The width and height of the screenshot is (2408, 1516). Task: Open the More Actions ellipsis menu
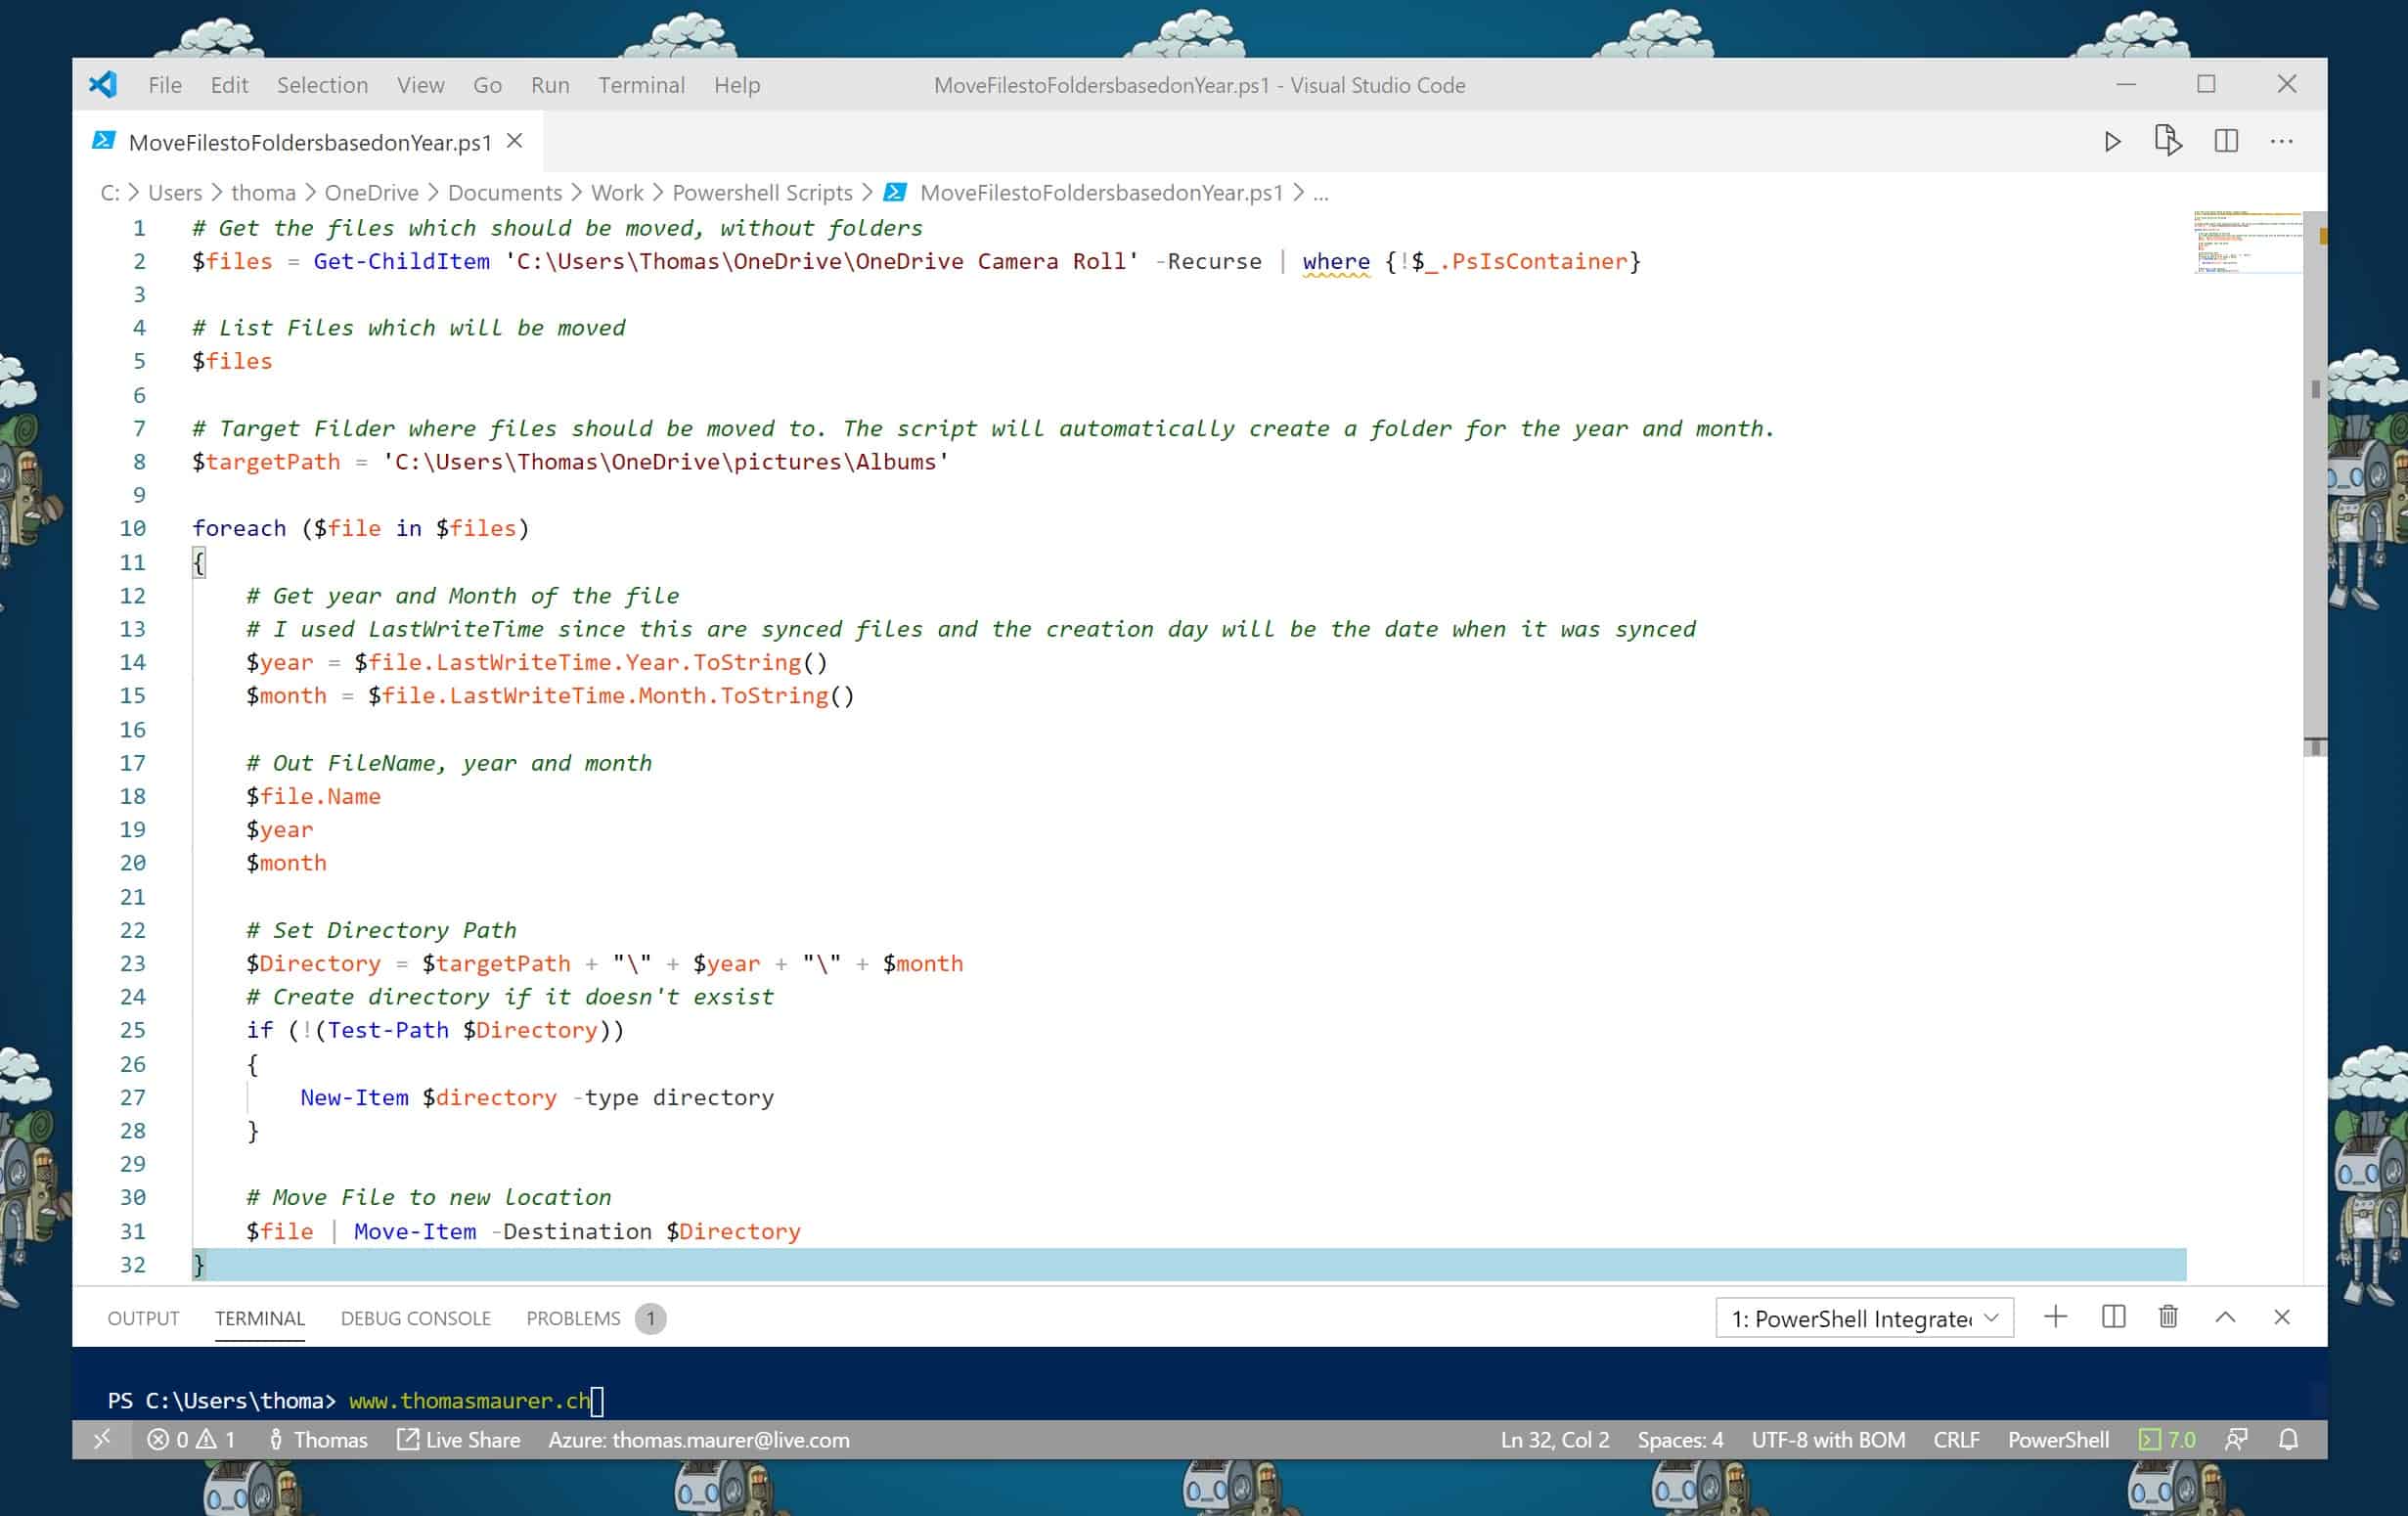click(x=2281, y=142)
